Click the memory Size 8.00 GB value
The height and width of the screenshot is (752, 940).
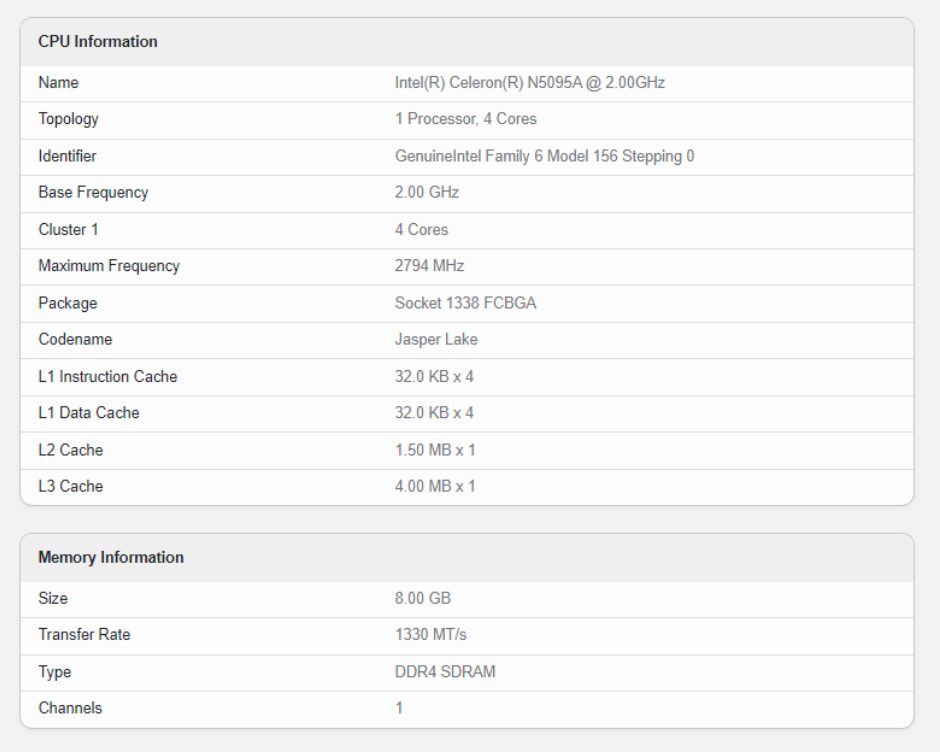coord(423,598)
